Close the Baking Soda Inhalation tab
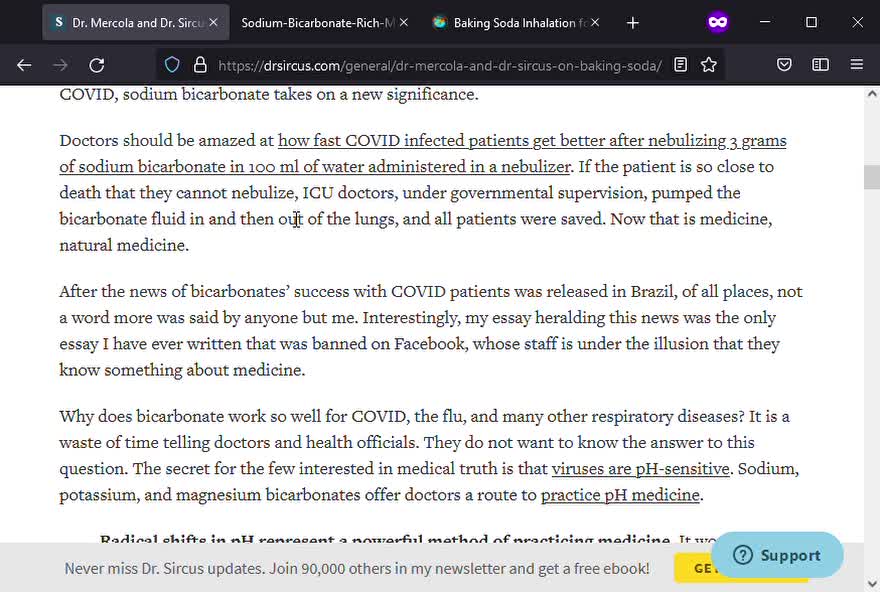Image resolution: width=880 pixels, height=592 pixels. click(595, 22)
